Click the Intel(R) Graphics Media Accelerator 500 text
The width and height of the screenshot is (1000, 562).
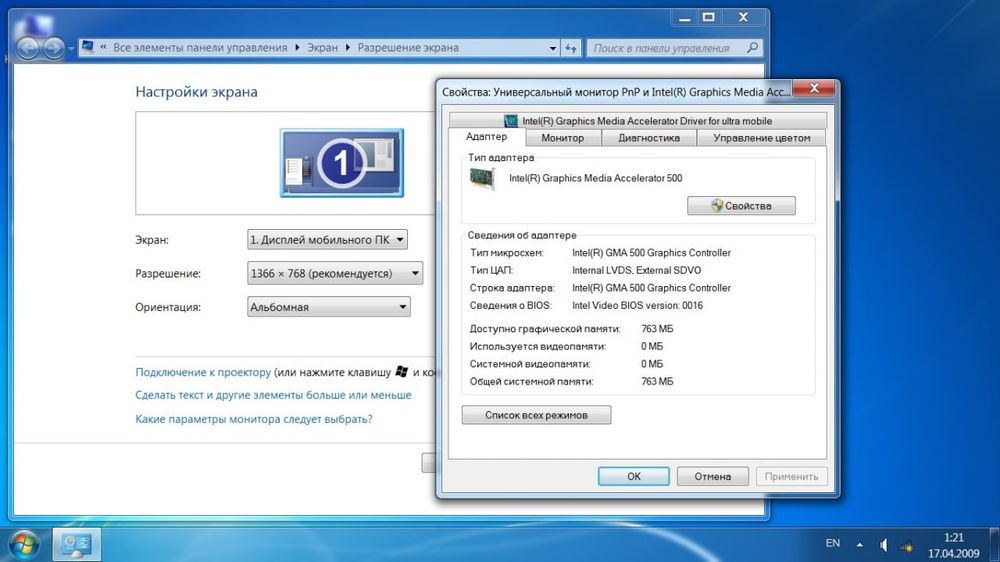[596, 178]
